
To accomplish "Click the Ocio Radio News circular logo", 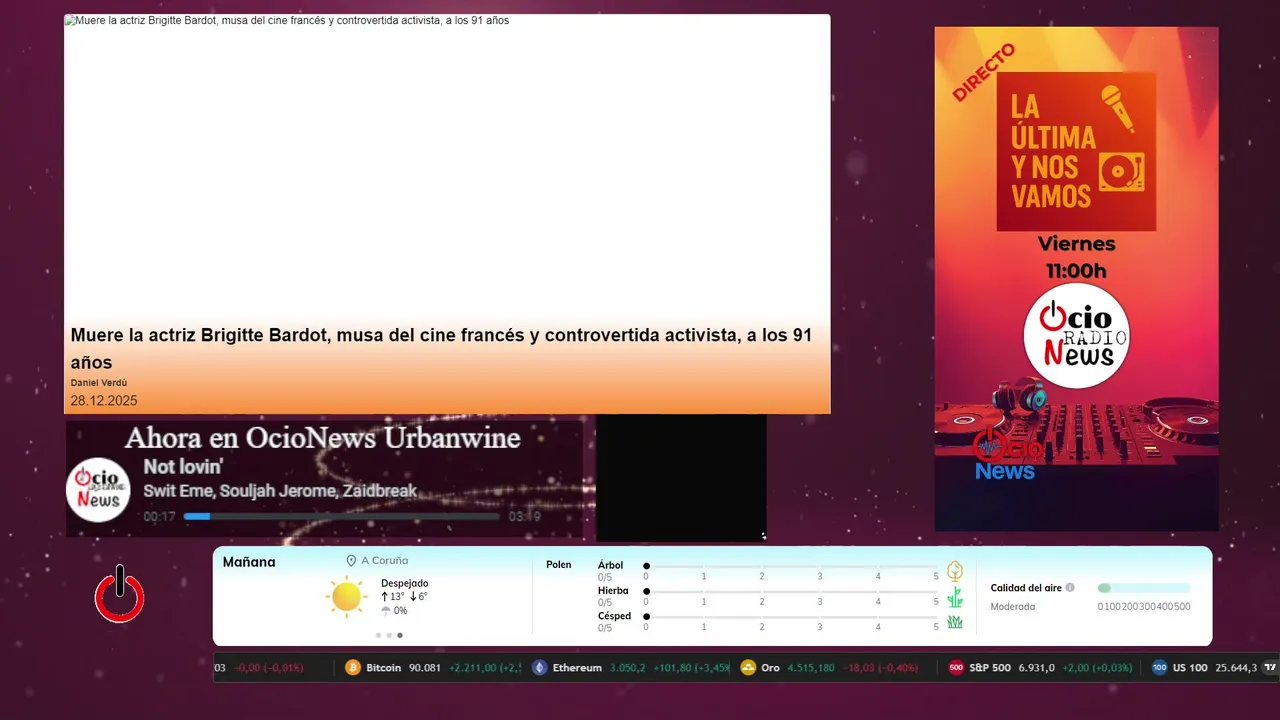I will click(1076, 336).
